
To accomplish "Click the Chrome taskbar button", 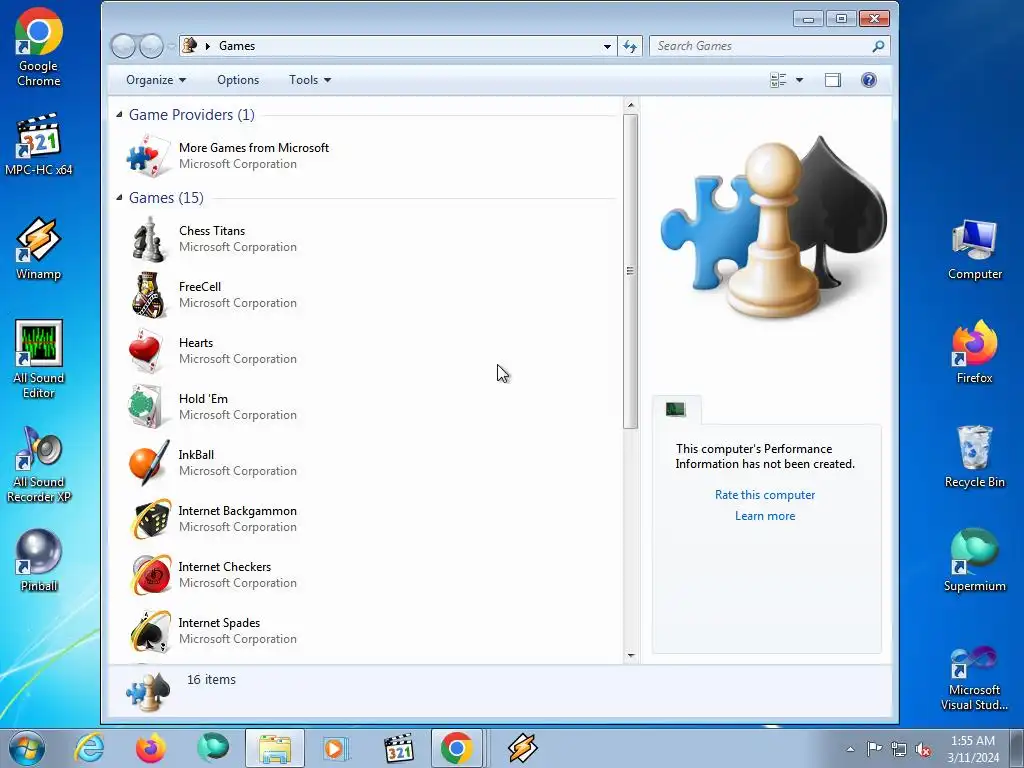I will 456,748.
